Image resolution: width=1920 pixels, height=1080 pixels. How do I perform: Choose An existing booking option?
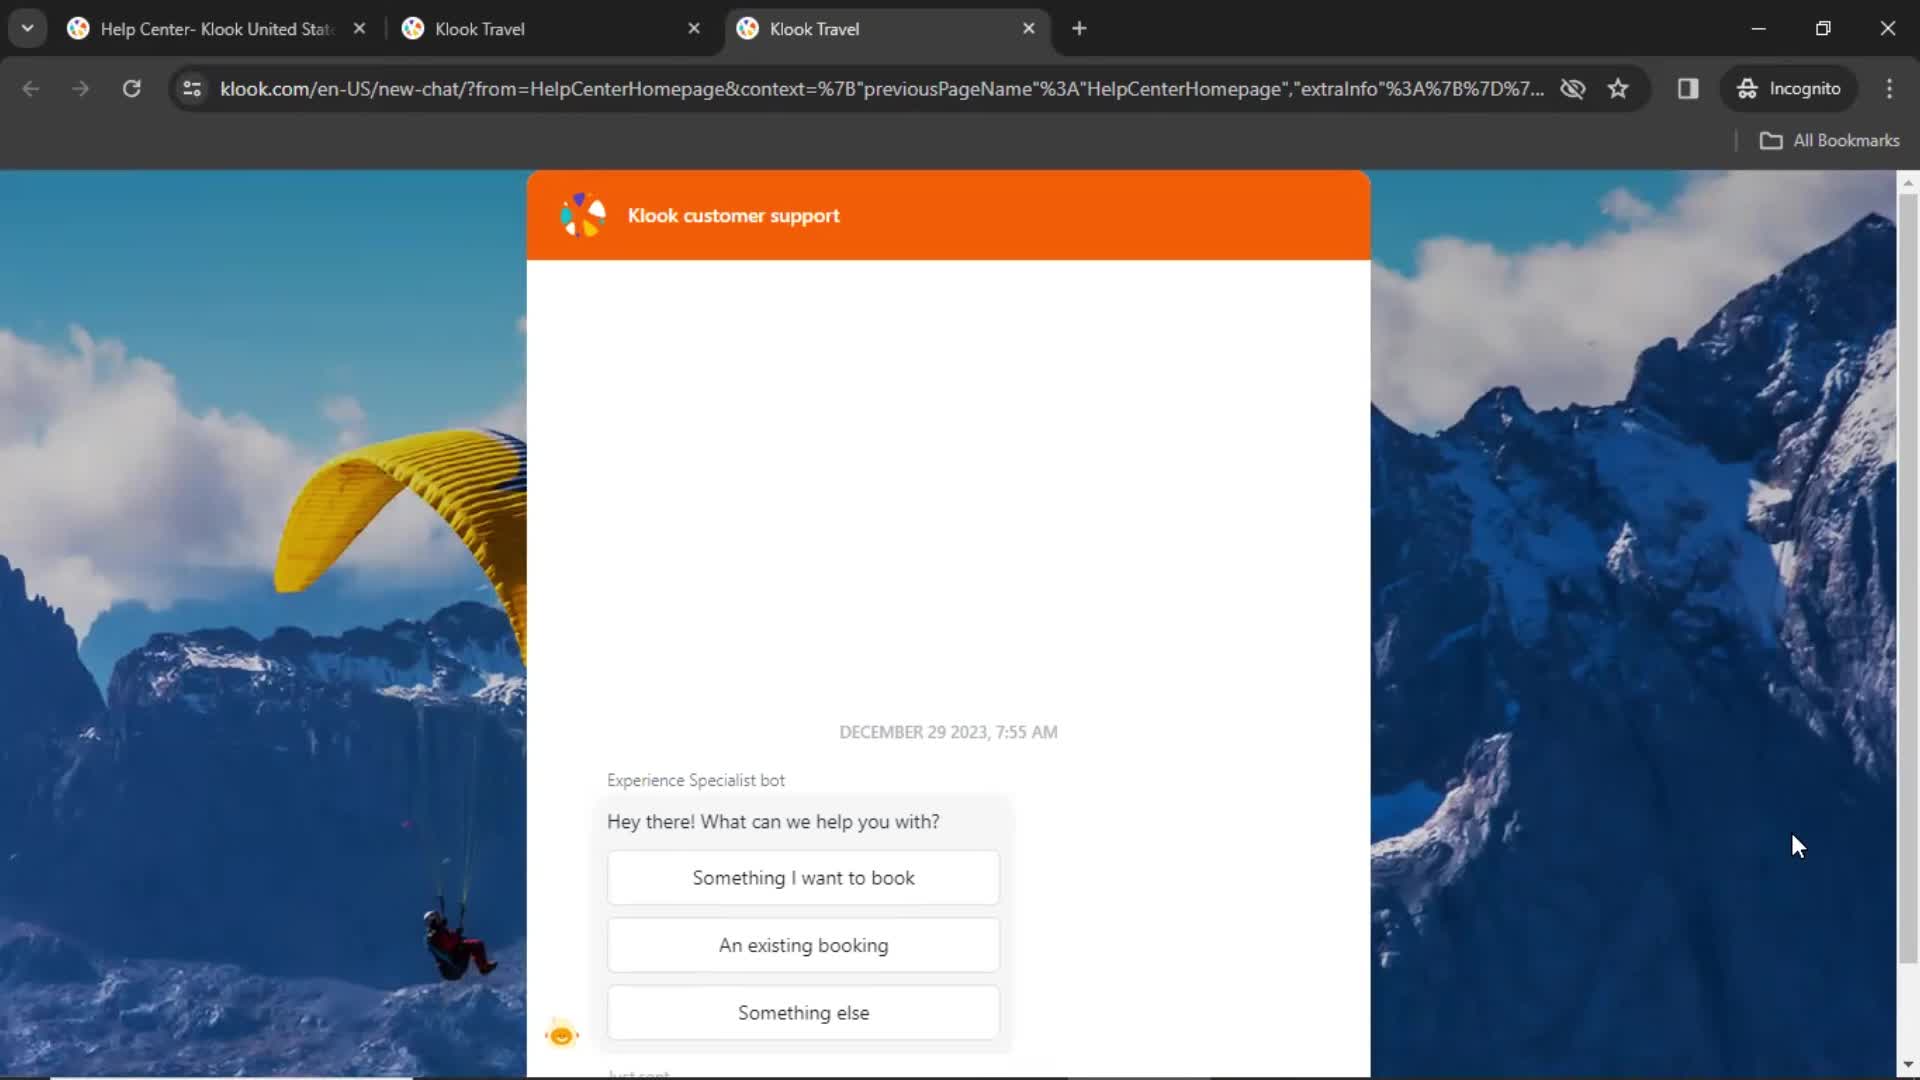coord(803,945)
